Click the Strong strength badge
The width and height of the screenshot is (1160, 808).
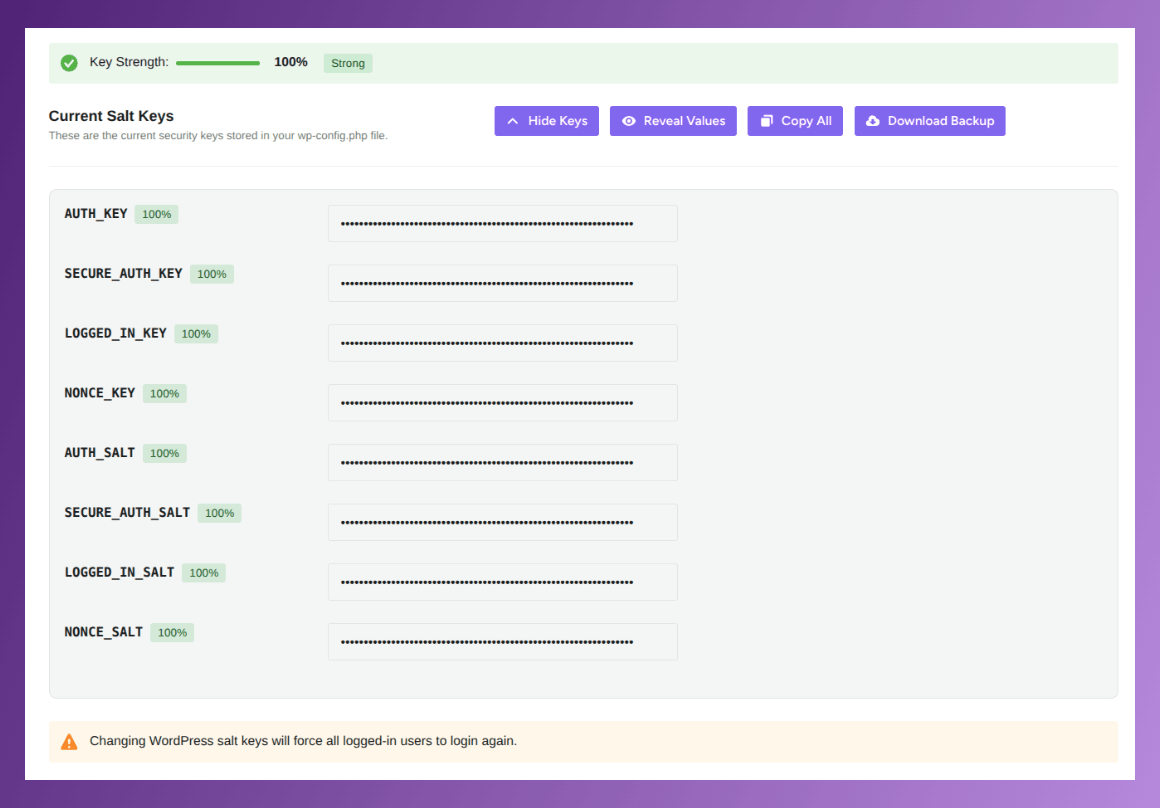[x=348, y=63]
